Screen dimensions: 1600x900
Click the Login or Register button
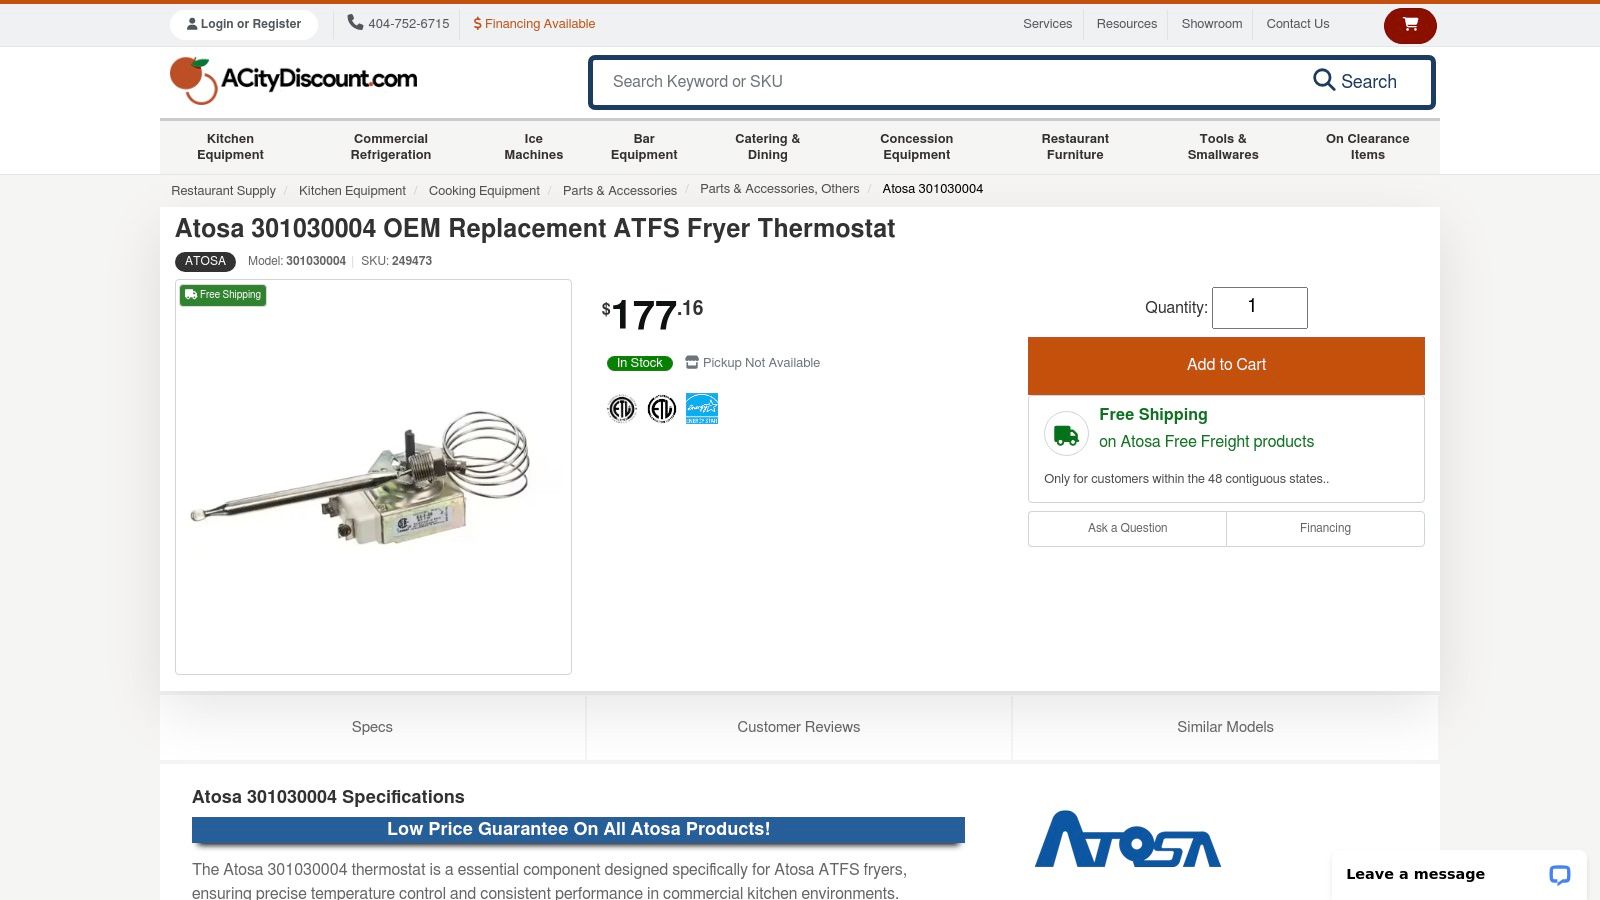[x=244, y=24]
